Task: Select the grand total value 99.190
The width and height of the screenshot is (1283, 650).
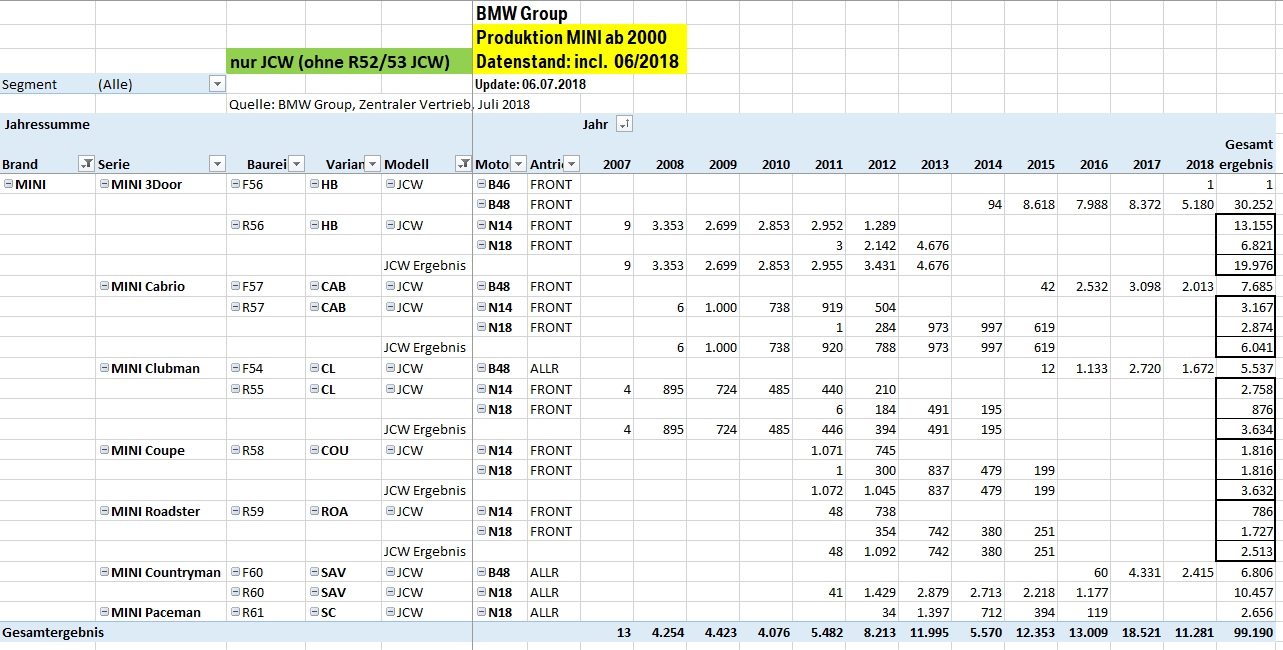Action: 1253,632
